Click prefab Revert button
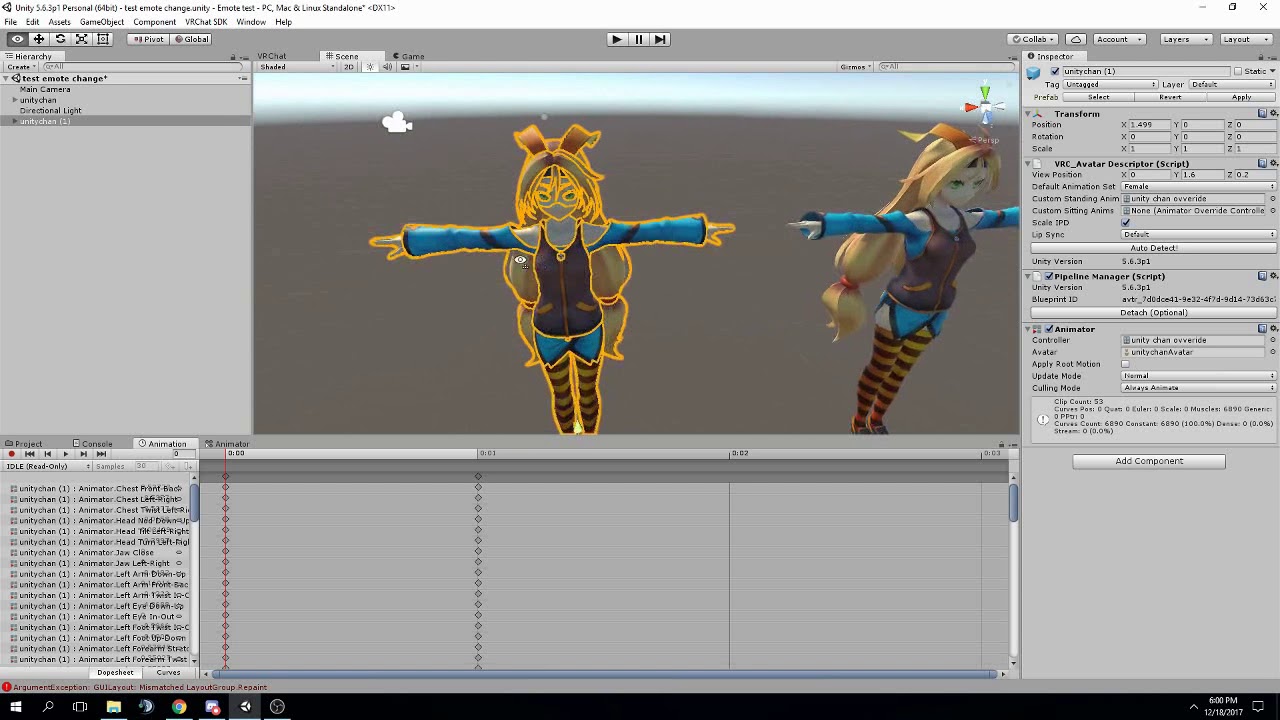1280x720 pixels. tap(1170, 97)
